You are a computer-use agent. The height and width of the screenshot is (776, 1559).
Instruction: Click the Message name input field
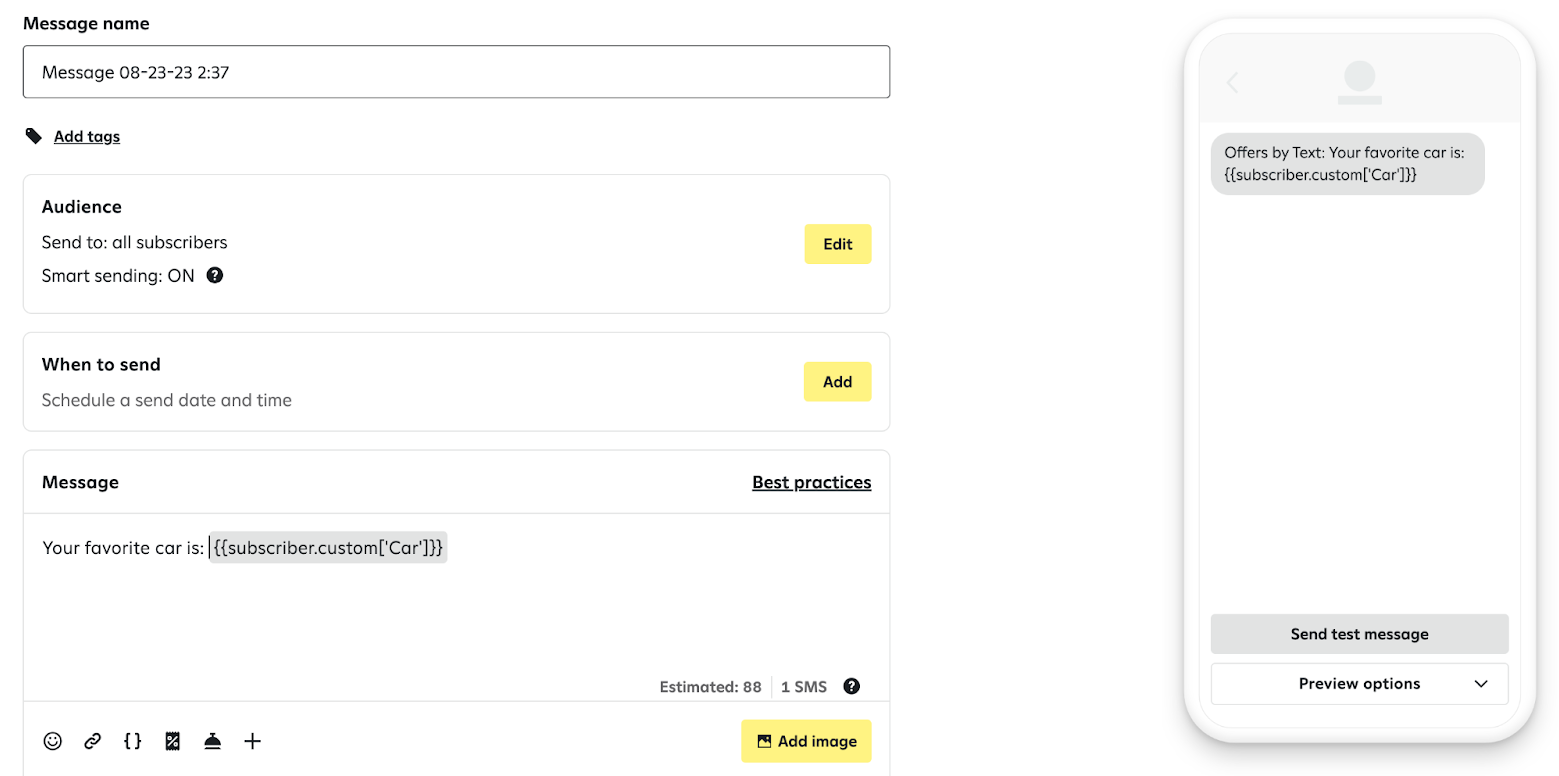[x=456, y=72]
